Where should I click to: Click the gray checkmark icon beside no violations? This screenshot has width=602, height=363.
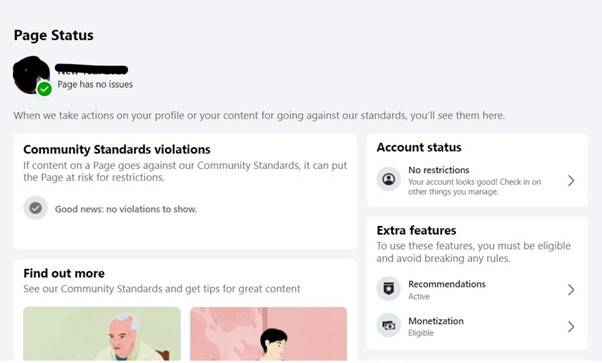pos(35,208)
